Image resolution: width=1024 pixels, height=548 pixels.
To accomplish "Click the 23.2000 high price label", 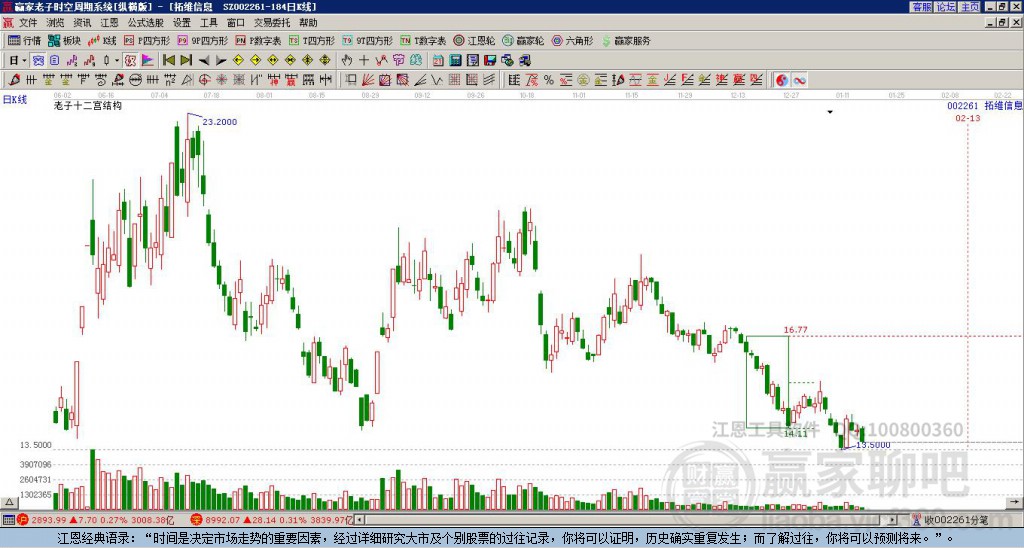I will tap(219, 122).
